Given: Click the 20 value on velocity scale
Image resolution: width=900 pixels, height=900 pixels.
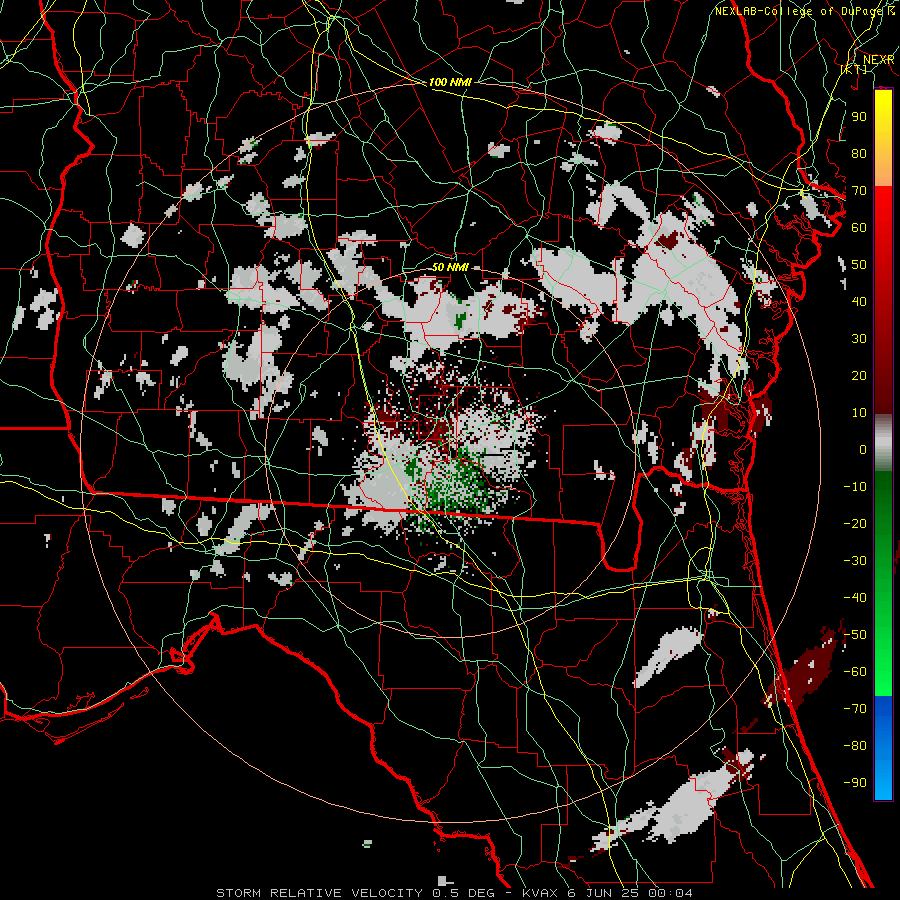Looking at the screenshot, I should [859, 376].
